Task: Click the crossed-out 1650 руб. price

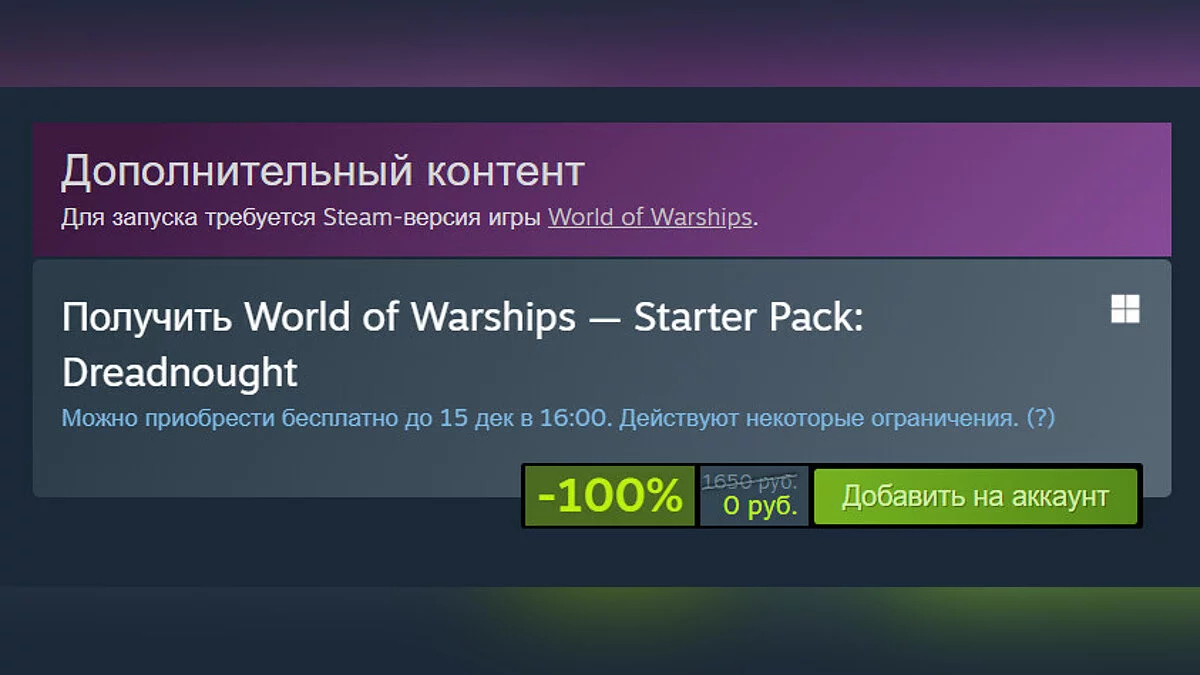Action: pyautogui.click(x=750, y=481)
